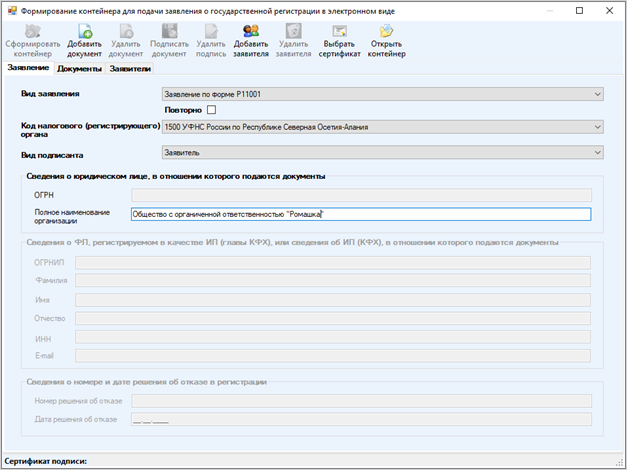Image resolution: width=627 pixels, height=470 pixels.
Task: Click the Подписать документ icon
Action: click(169, 33)
